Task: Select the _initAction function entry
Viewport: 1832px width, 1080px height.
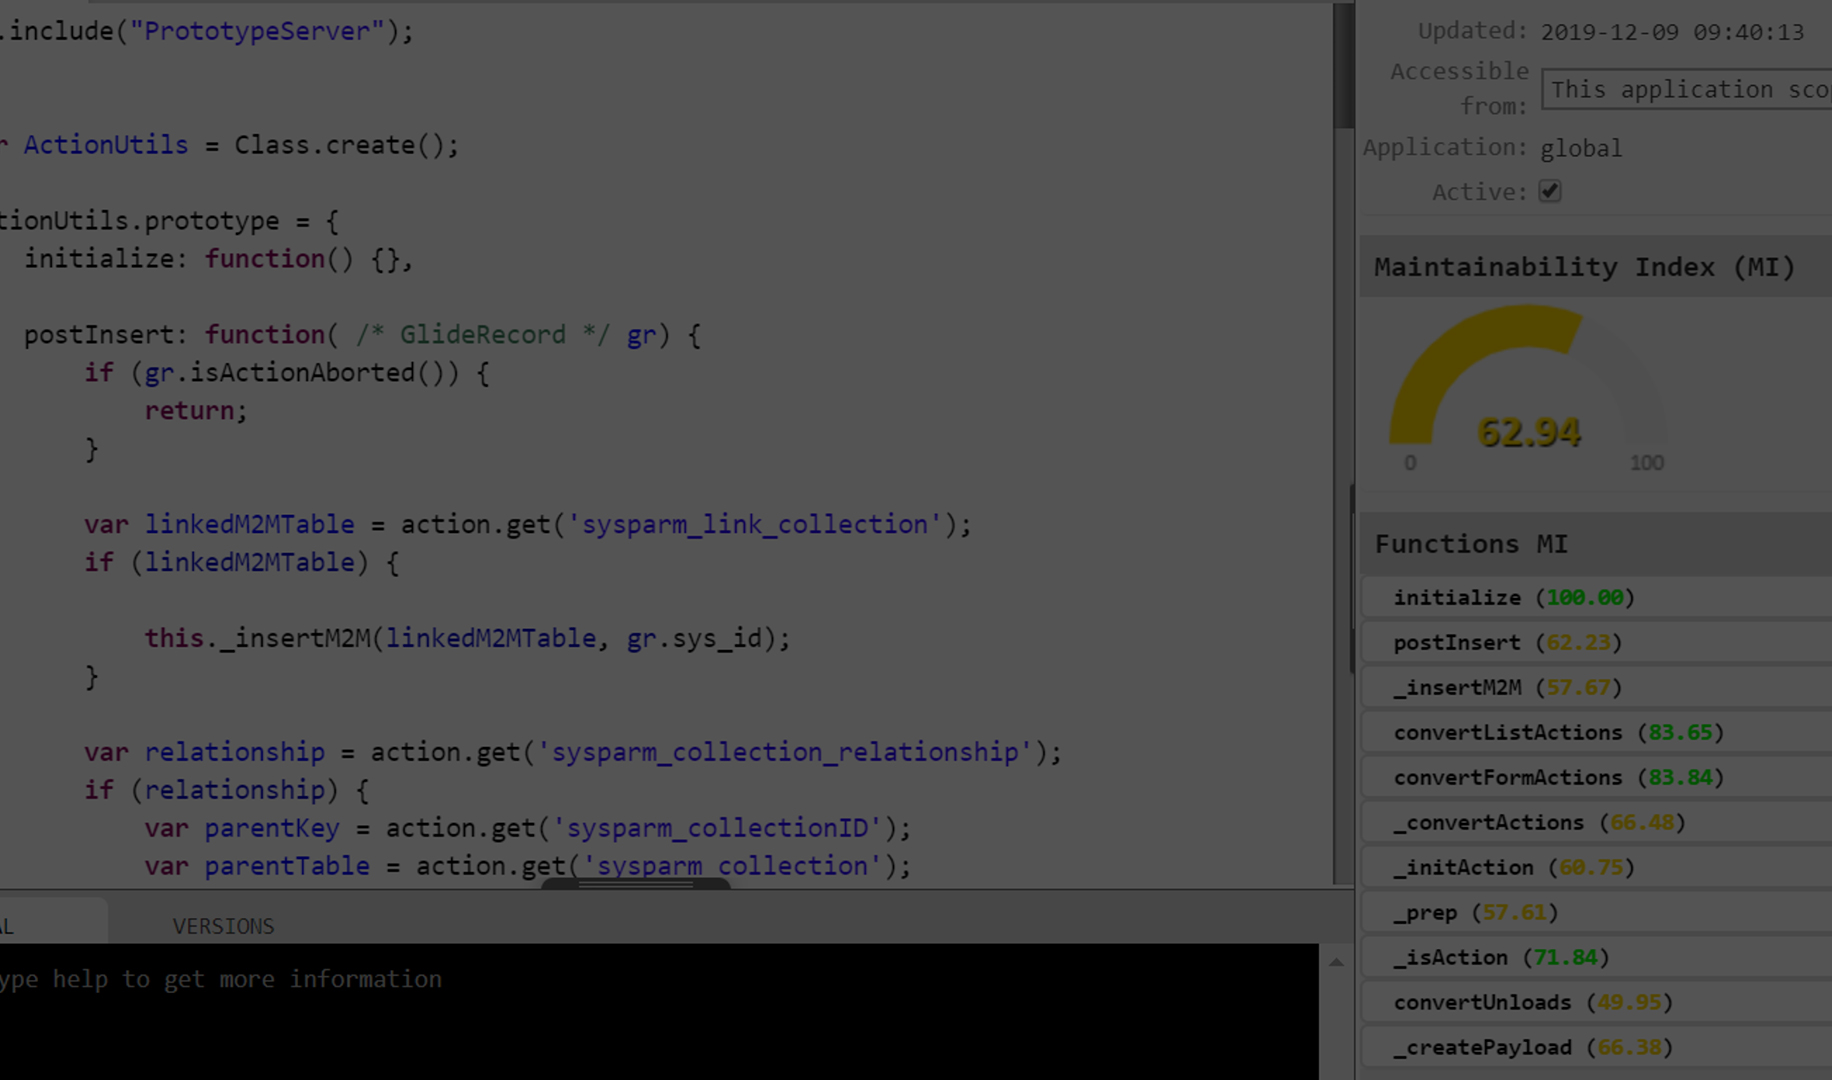Action: [x=1513, y=867]
